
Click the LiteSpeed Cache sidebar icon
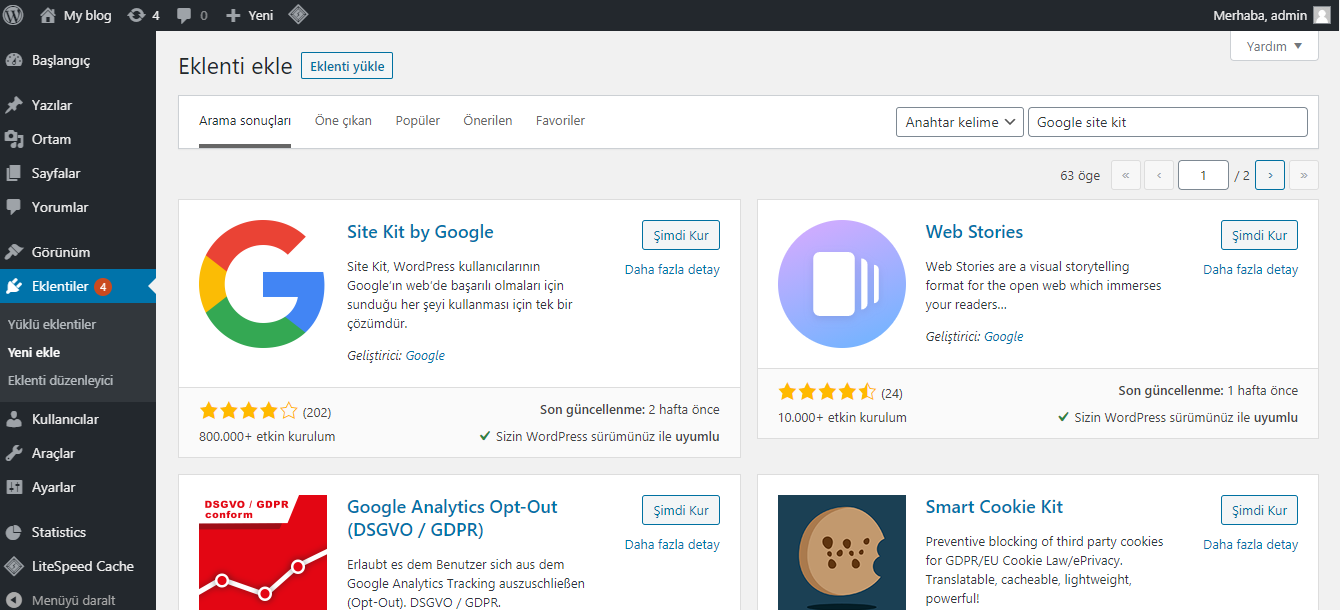14,566
